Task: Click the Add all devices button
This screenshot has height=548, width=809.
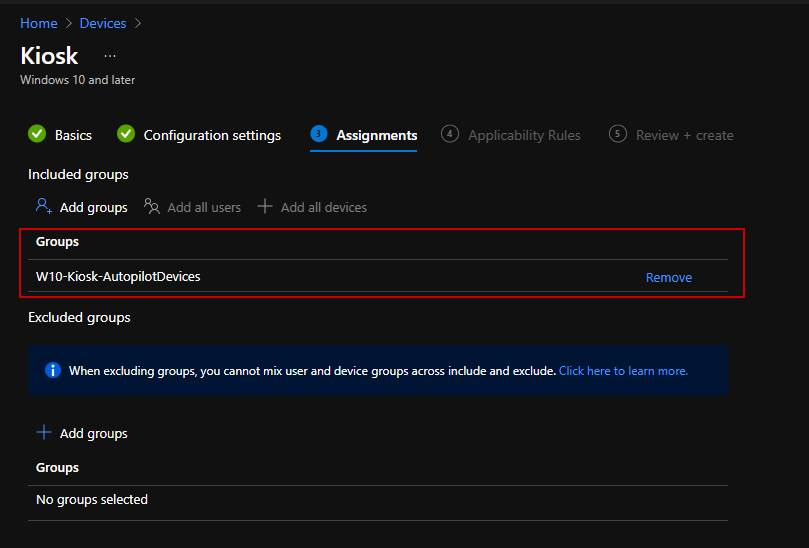Action: click(x=312, y=207)
